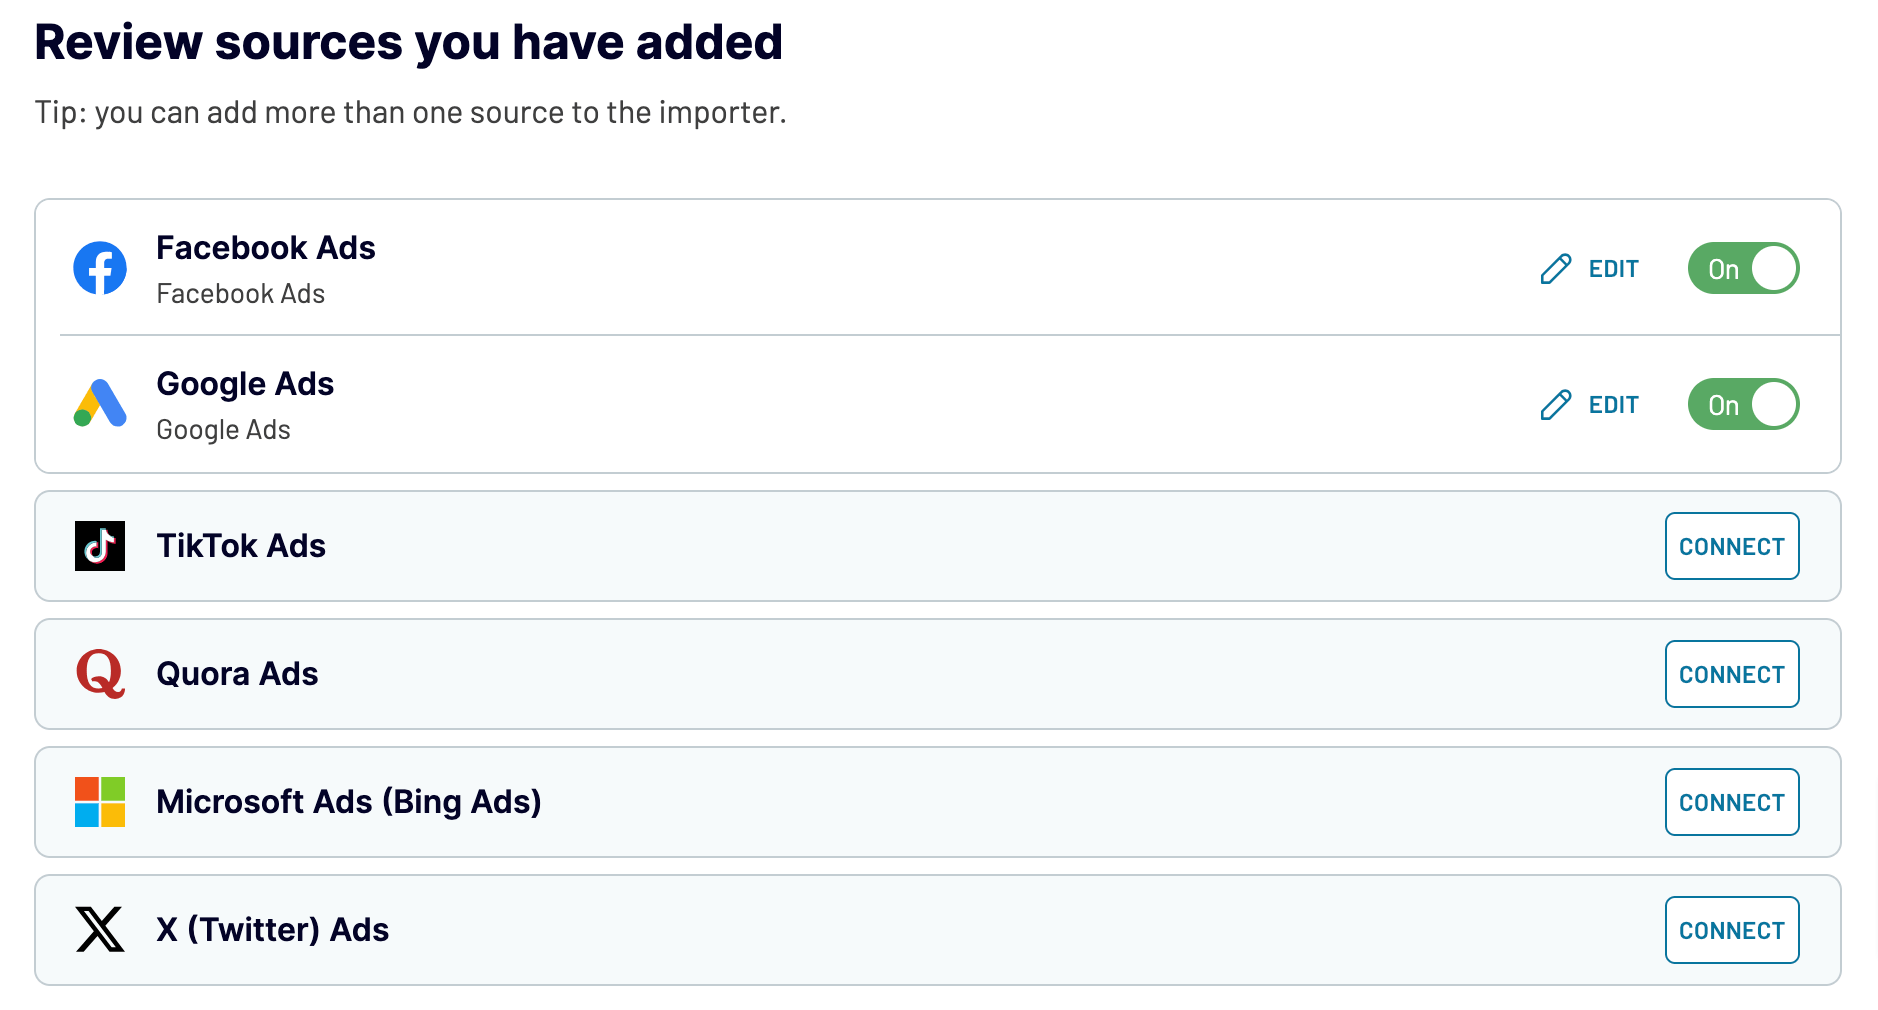Connect the X (Twitter) Ads source
Viewport: 1878px width, 1010px height.
(x=1732, y=930)
